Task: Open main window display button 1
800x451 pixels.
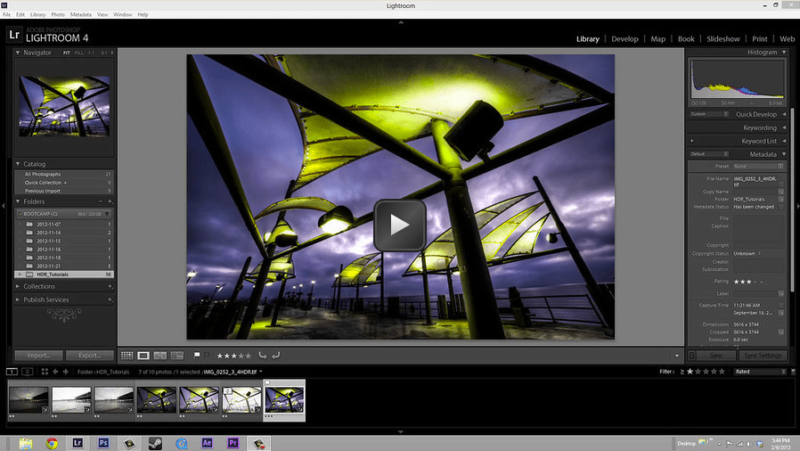Action: (x=12, y=372)
